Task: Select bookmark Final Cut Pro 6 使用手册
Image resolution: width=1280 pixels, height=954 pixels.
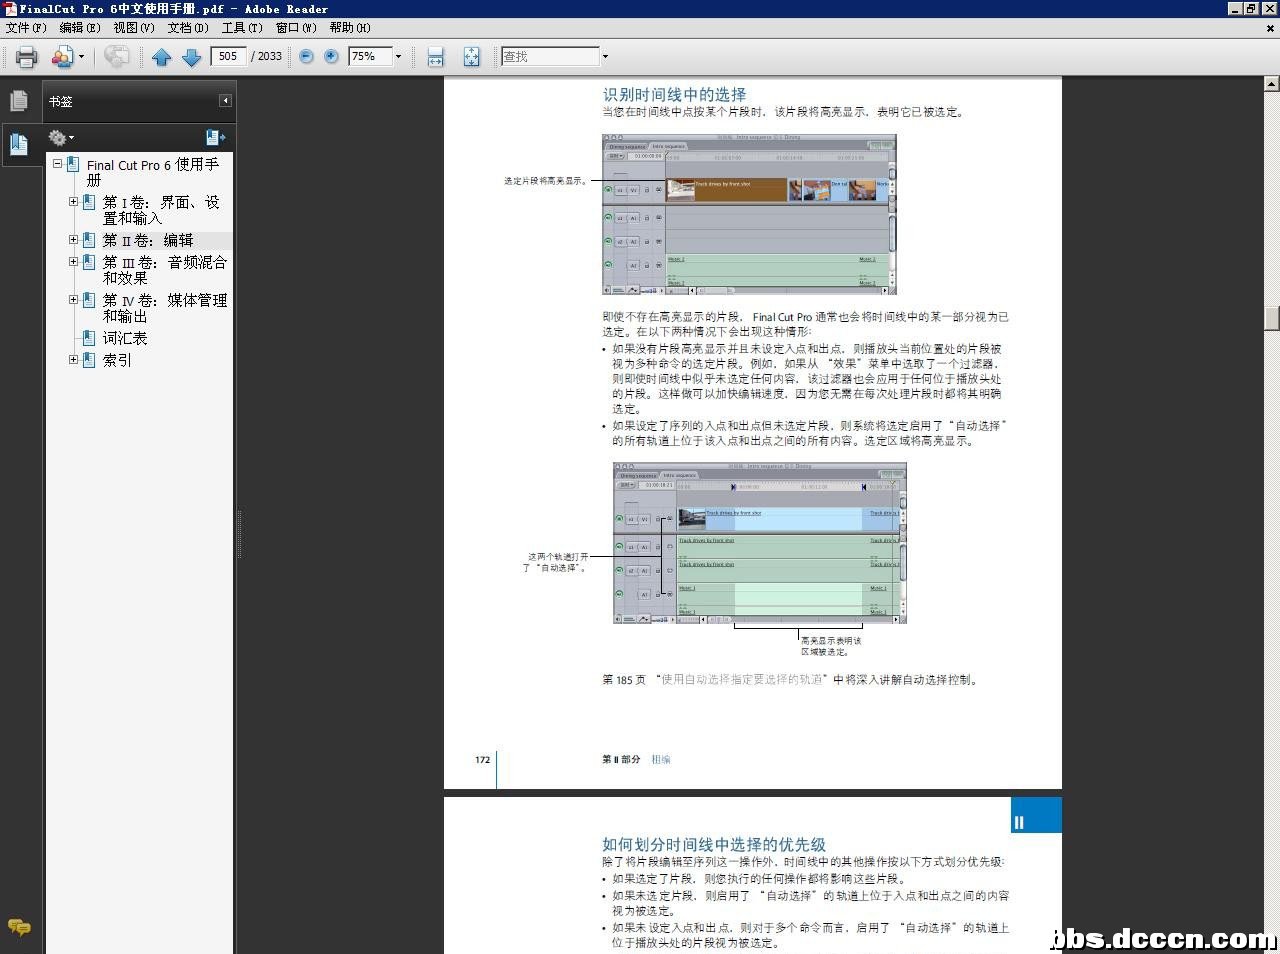Action: click(153, 172)
